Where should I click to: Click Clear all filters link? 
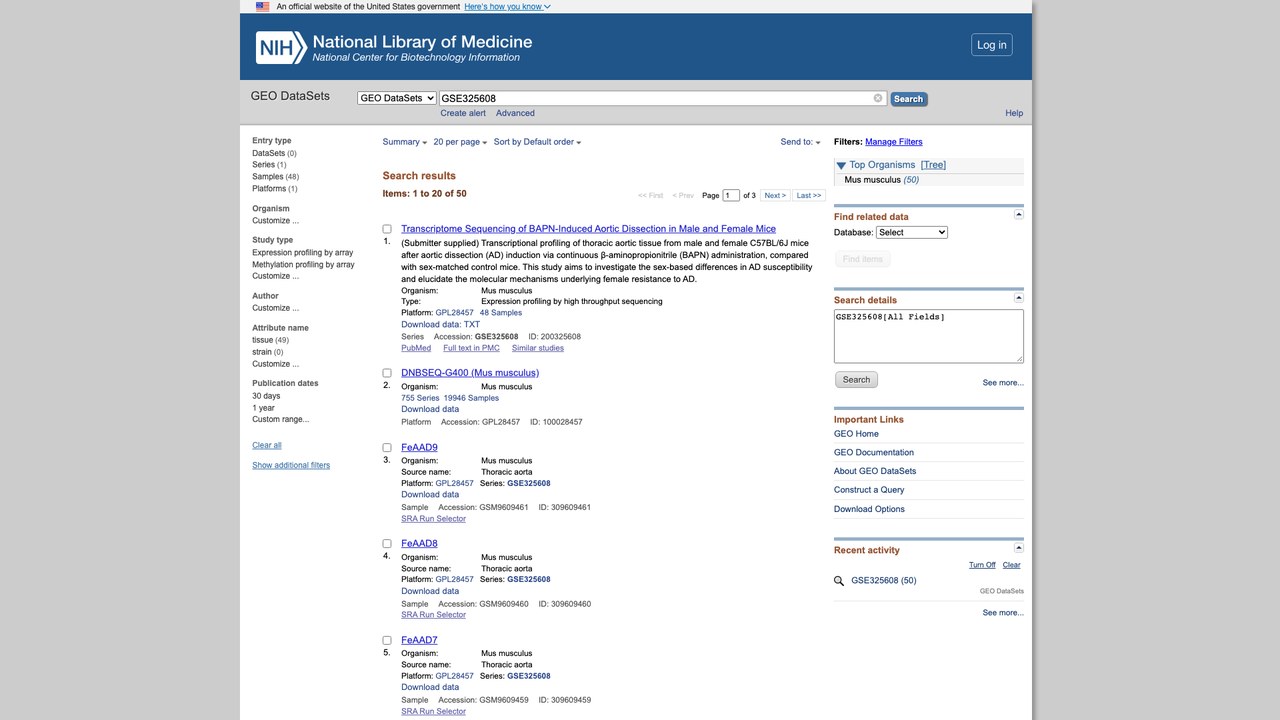pos(267,445)
